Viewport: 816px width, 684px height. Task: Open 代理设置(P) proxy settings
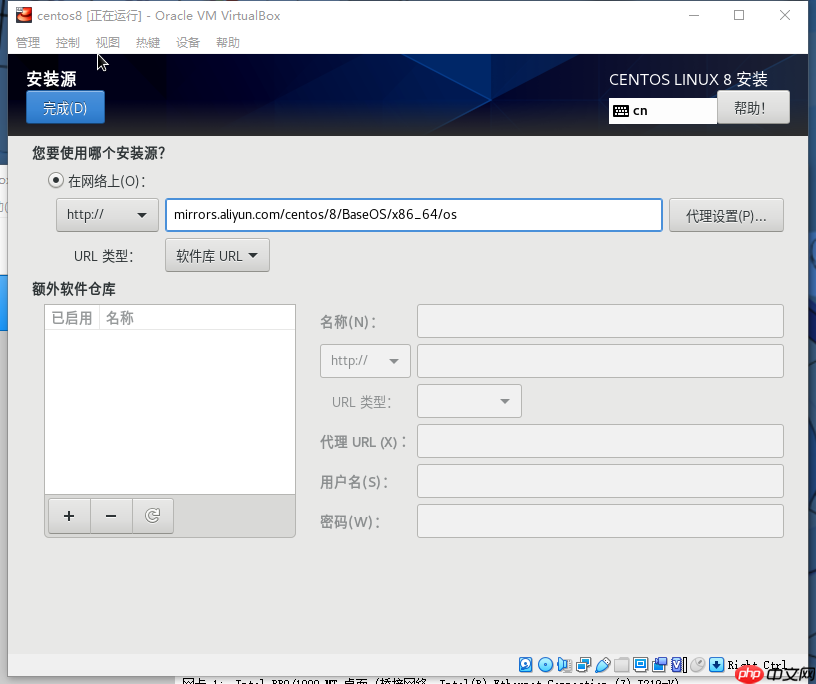click(726, 214)
